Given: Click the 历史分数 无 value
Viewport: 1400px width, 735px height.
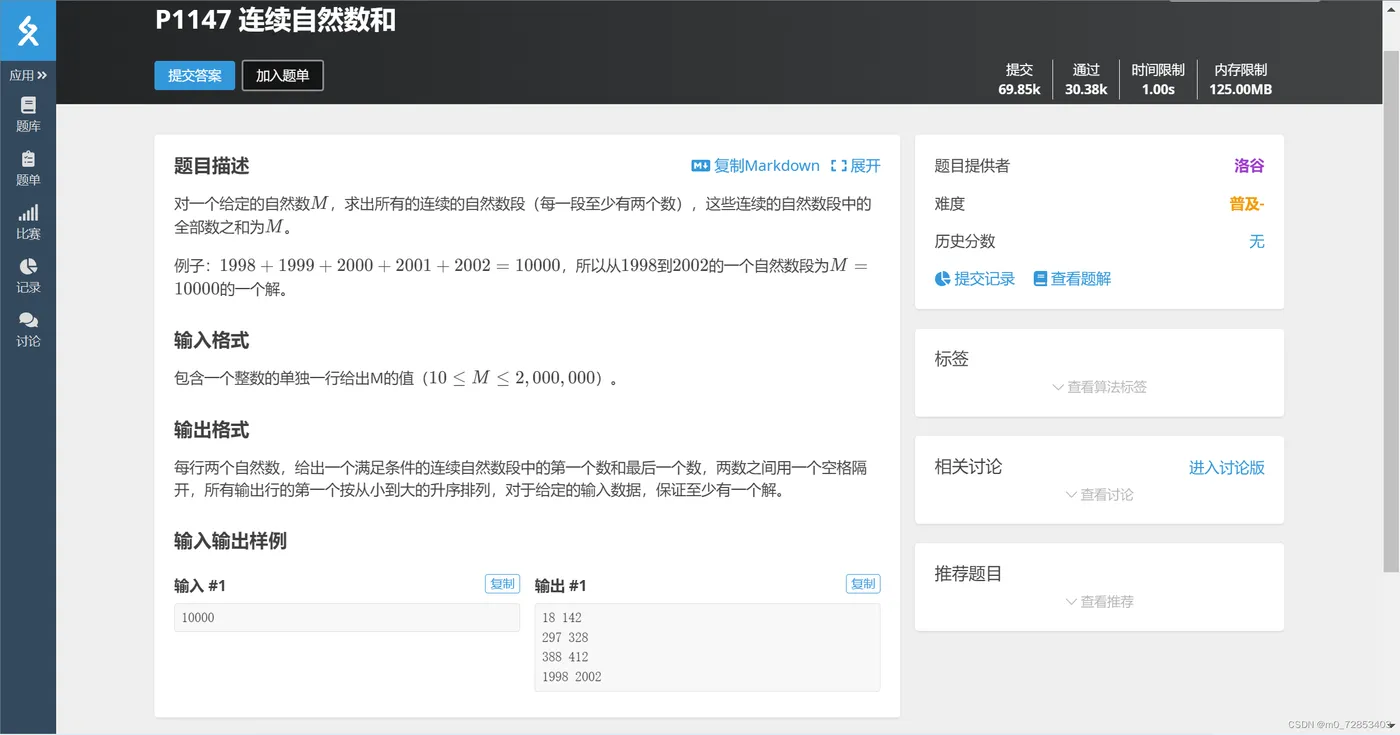Looking at the screenshot, I should coord(1257,242).
